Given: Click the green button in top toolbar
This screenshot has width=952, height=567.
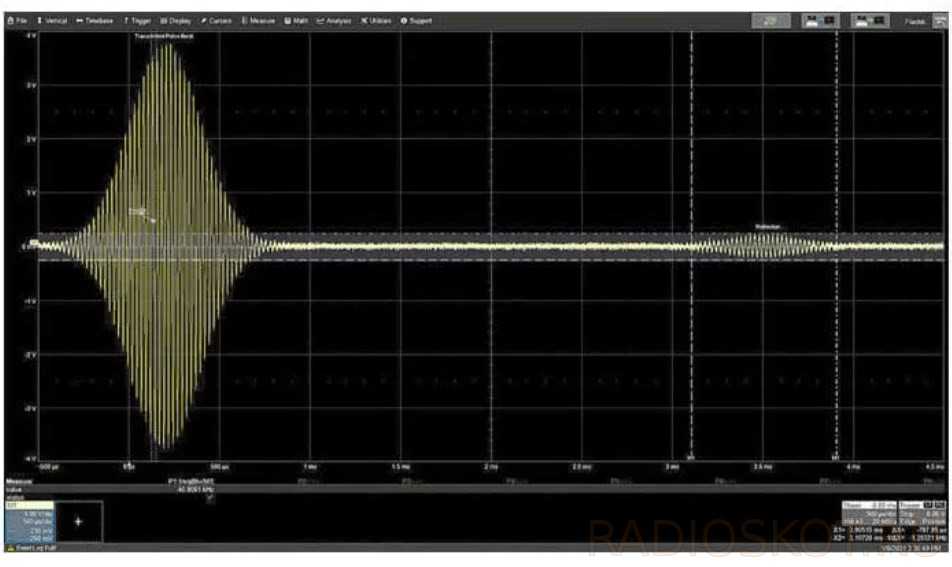Looking at the screenshot, I should pyautogui.click(x=770, y=20).
